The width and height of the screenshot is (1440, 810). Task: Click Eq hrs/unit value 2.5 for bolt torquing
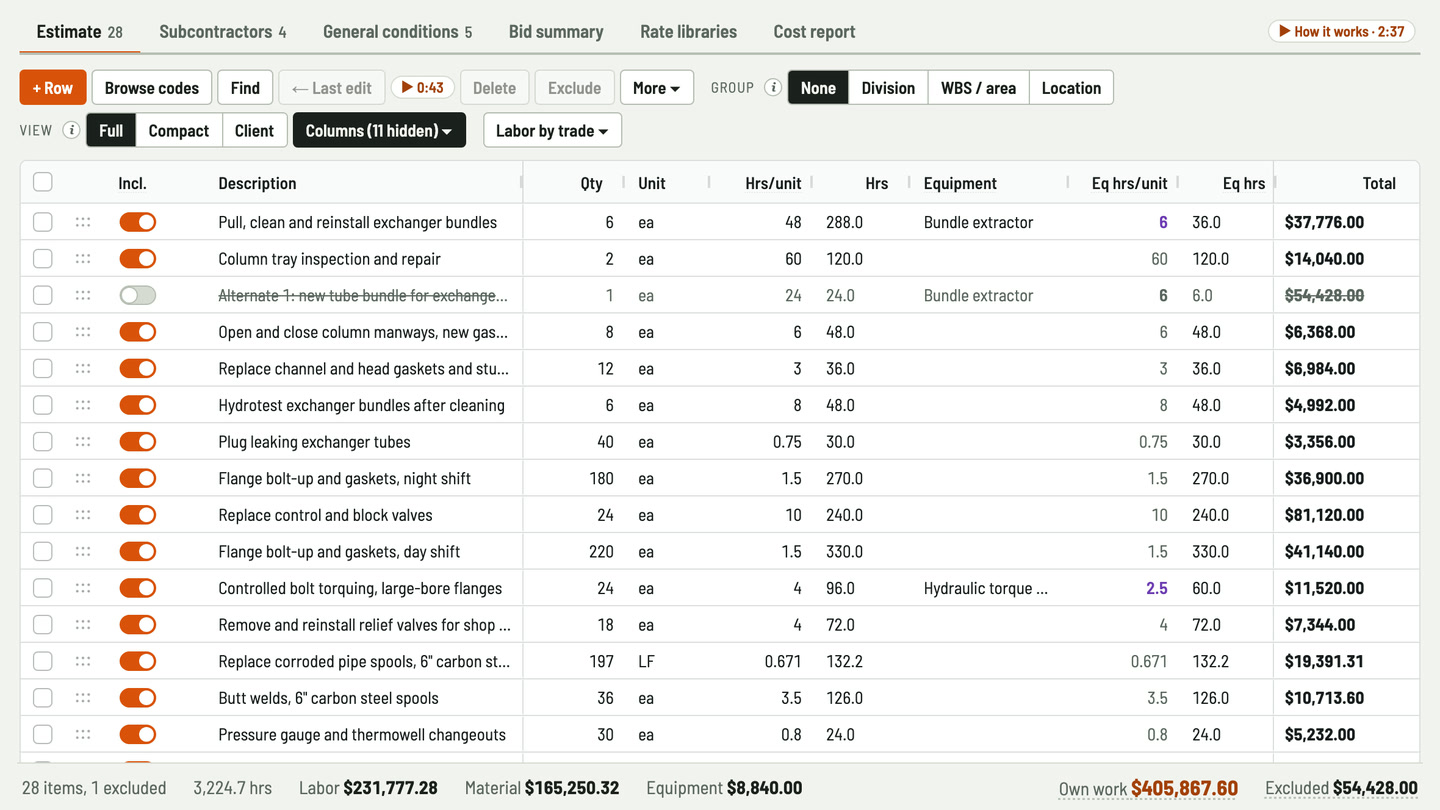[1157, 588]
